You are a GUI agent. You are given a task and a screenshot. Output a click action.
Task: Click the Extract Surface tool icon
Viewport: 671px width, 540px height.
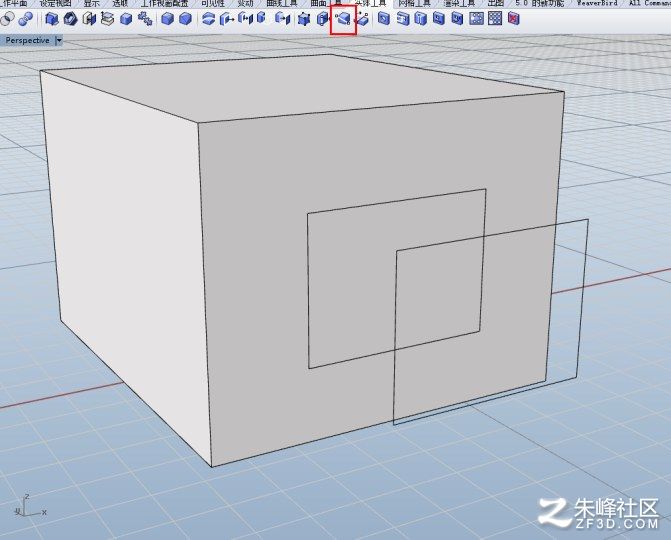89,19
